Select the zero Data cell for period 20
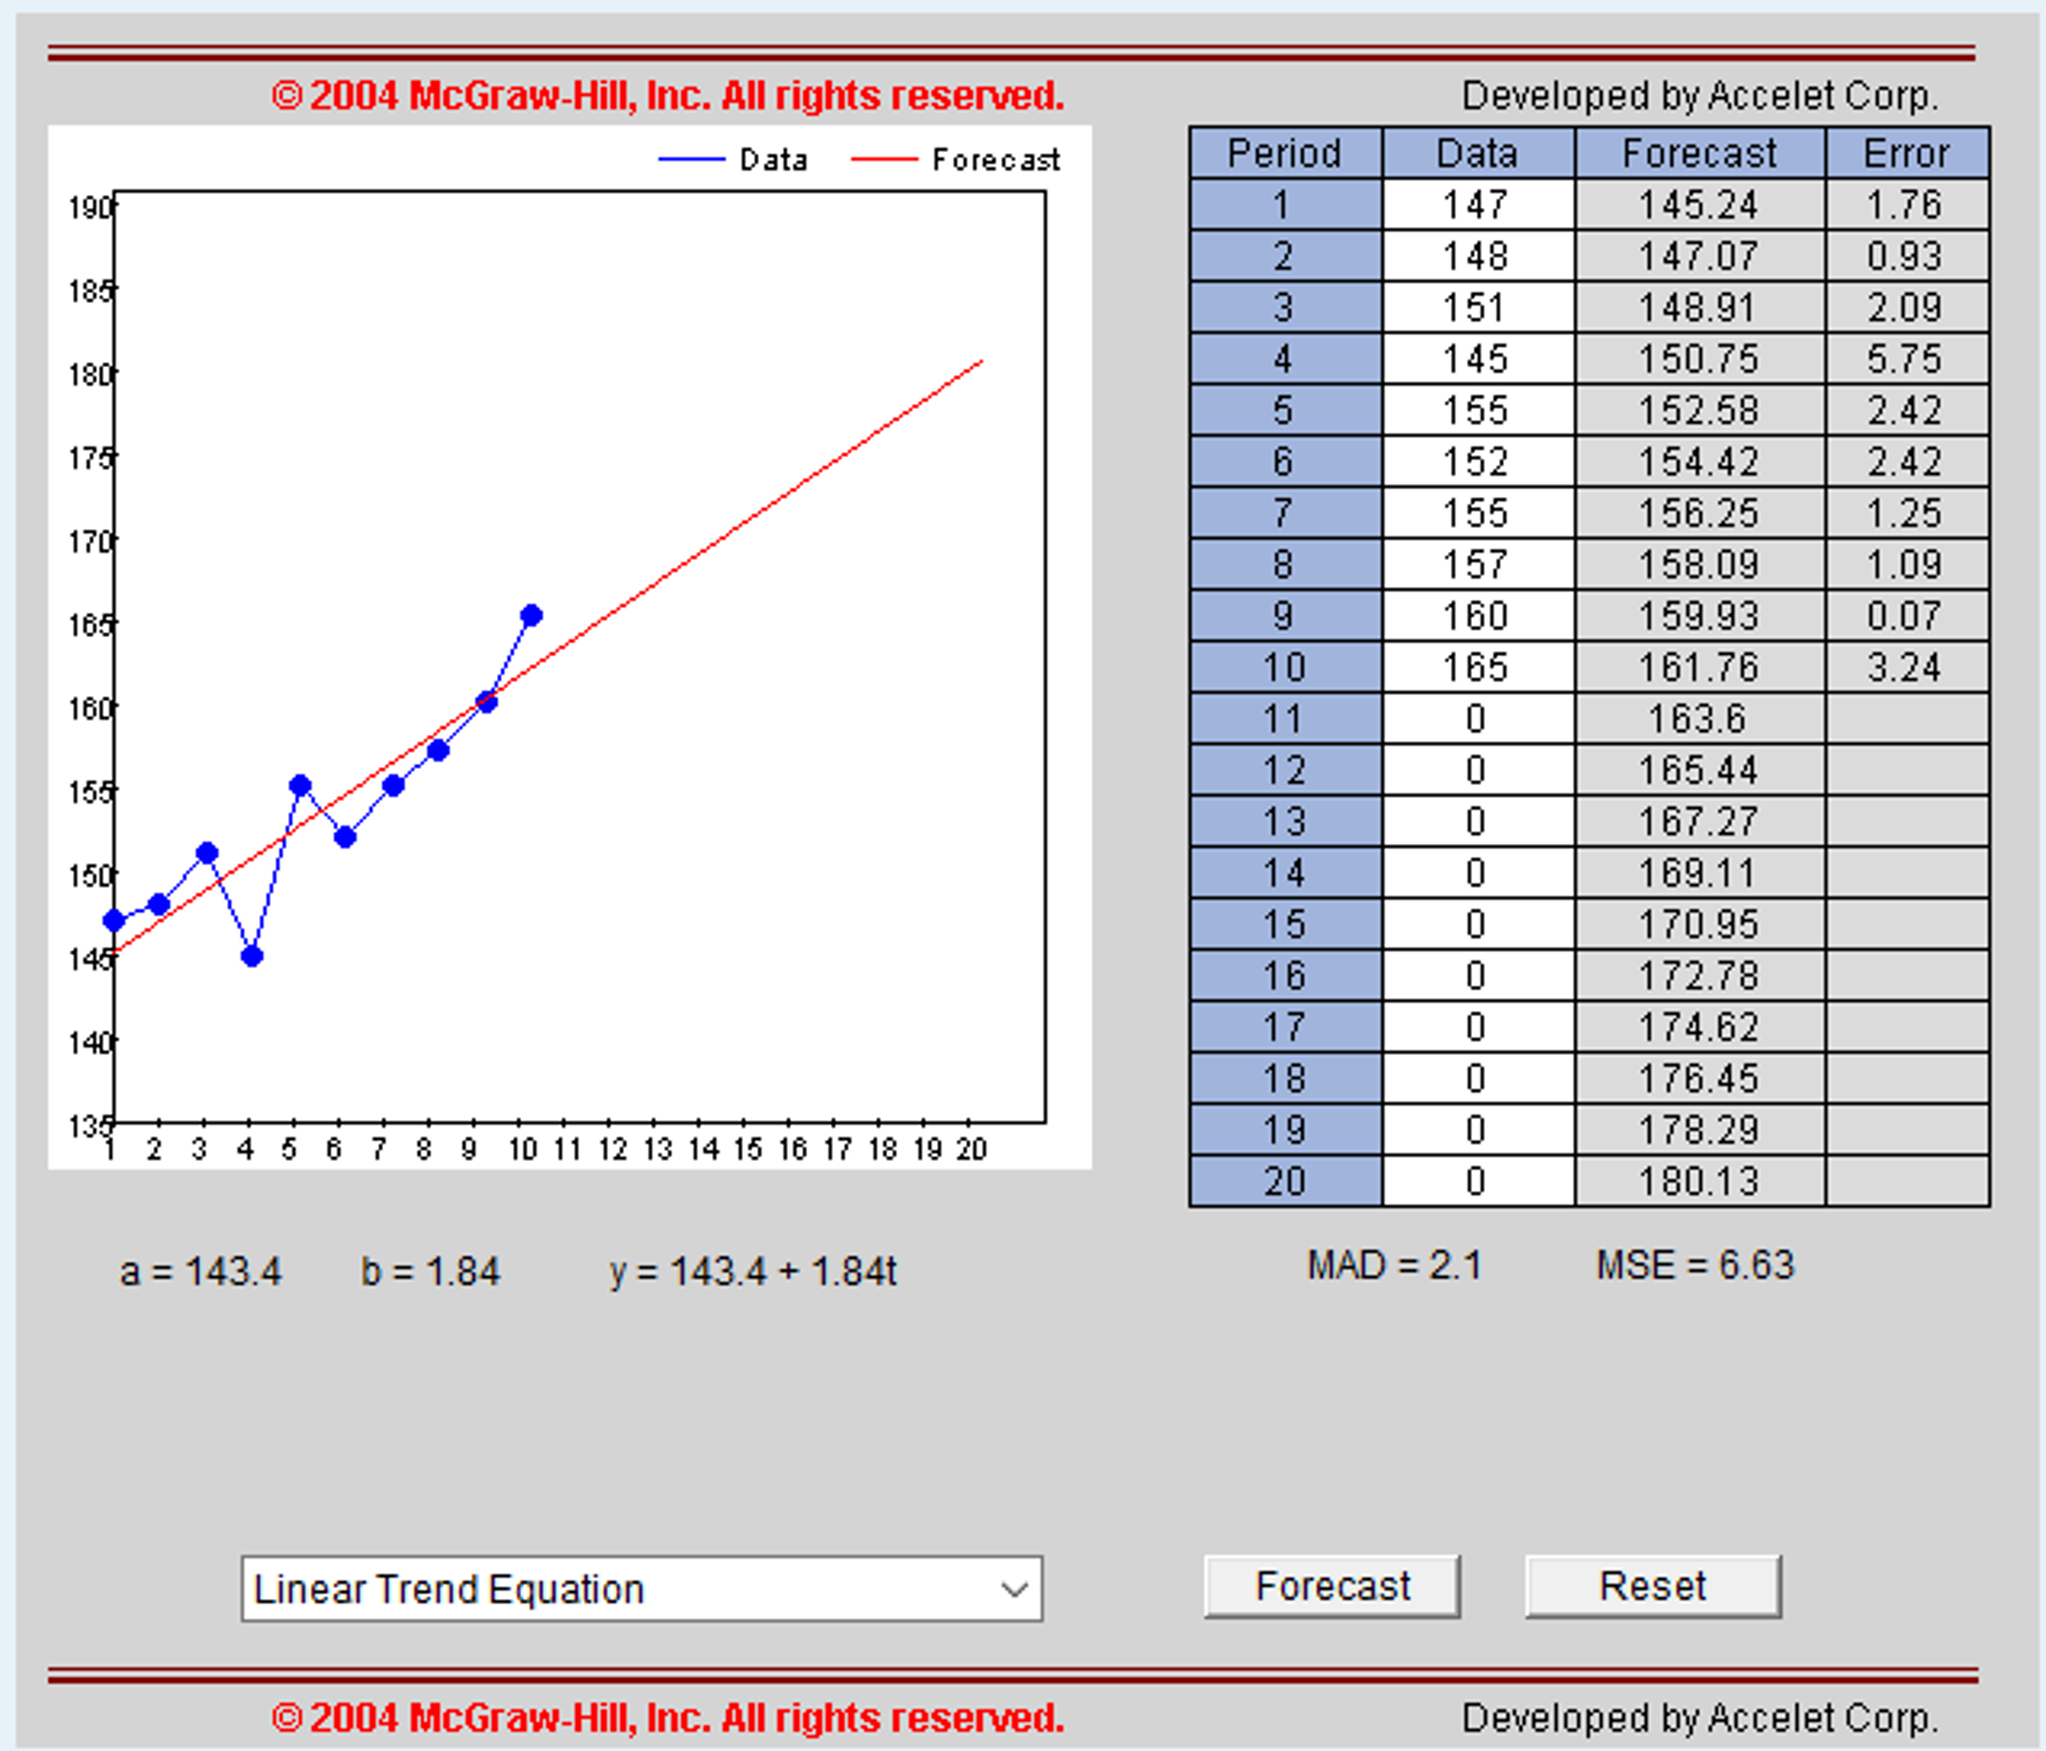This screenshot has width=2046, height=1751. click(1477, 1181)
